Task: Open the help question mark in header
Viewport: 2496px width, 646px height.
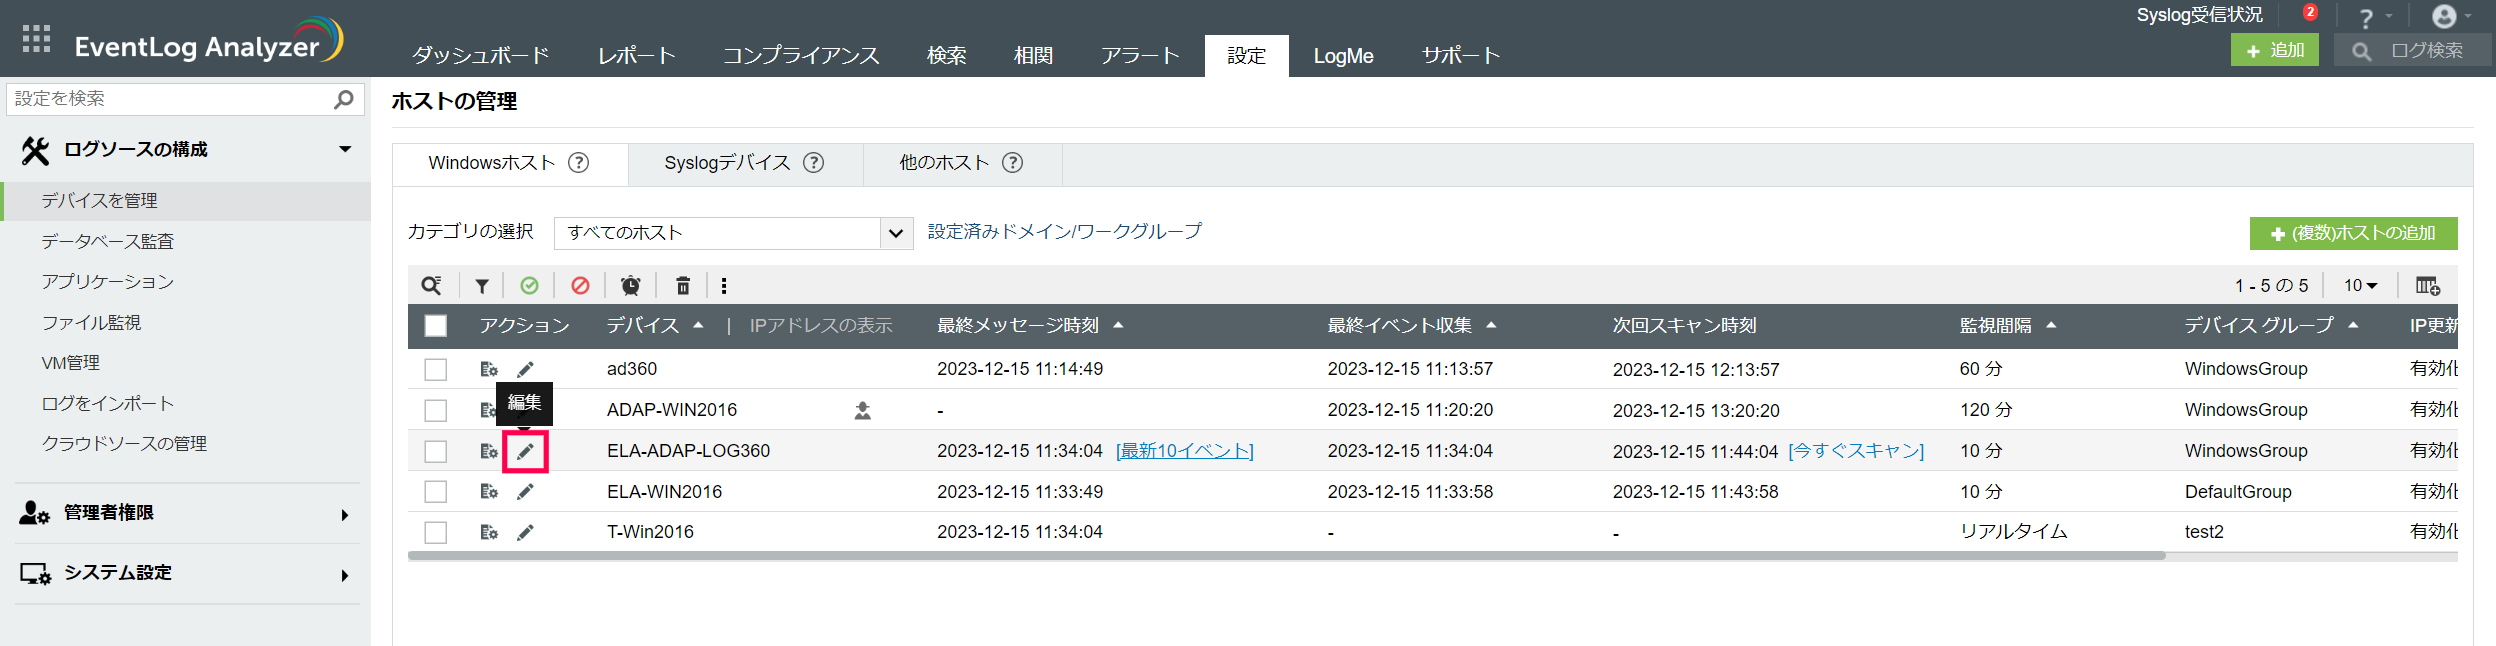Action: pos(2366,18)
